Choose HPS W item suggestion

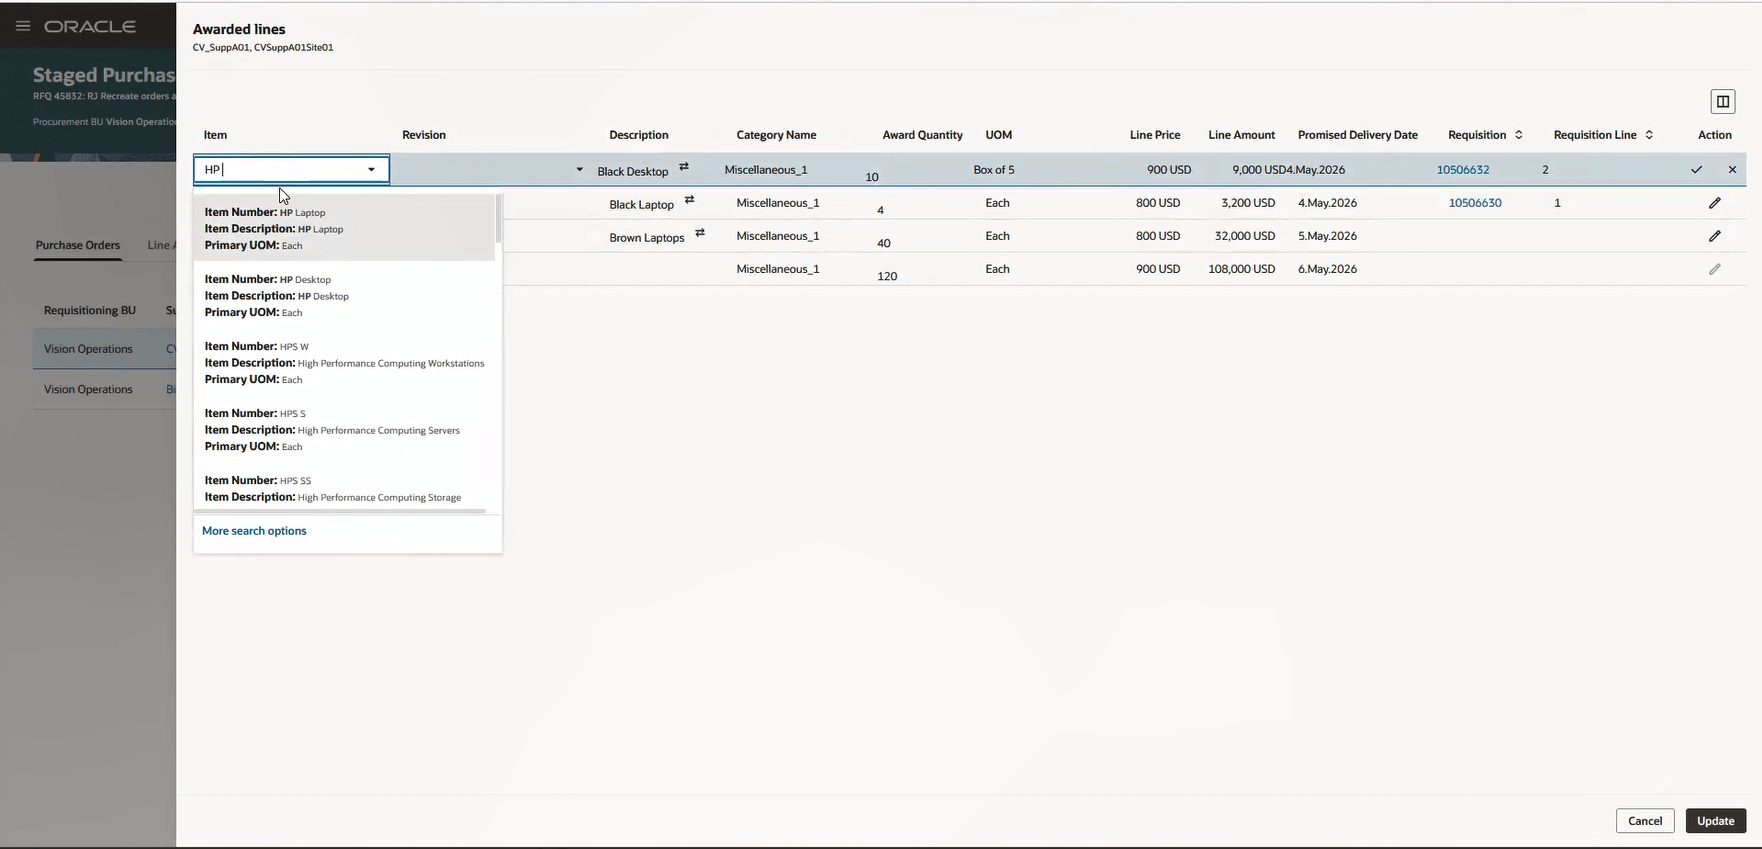coord(344,362)
